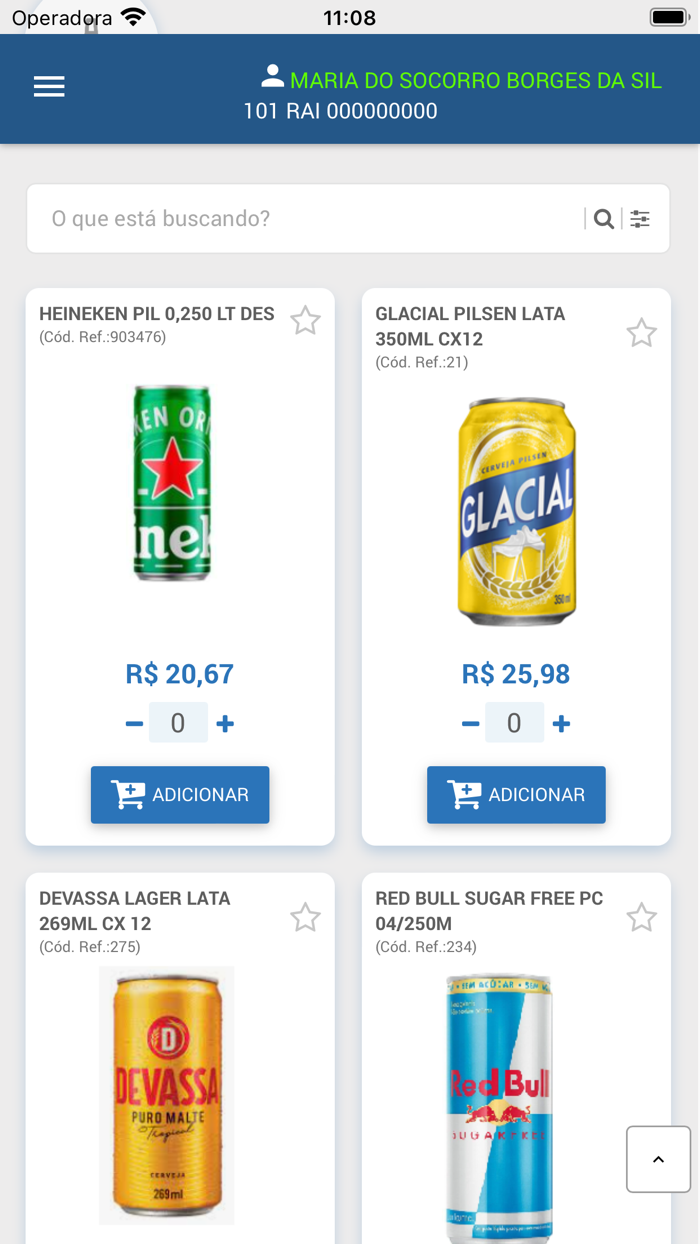Click the scroll-to-top chevron button
Viewport: 700px width, 1244px height.
658,1159
